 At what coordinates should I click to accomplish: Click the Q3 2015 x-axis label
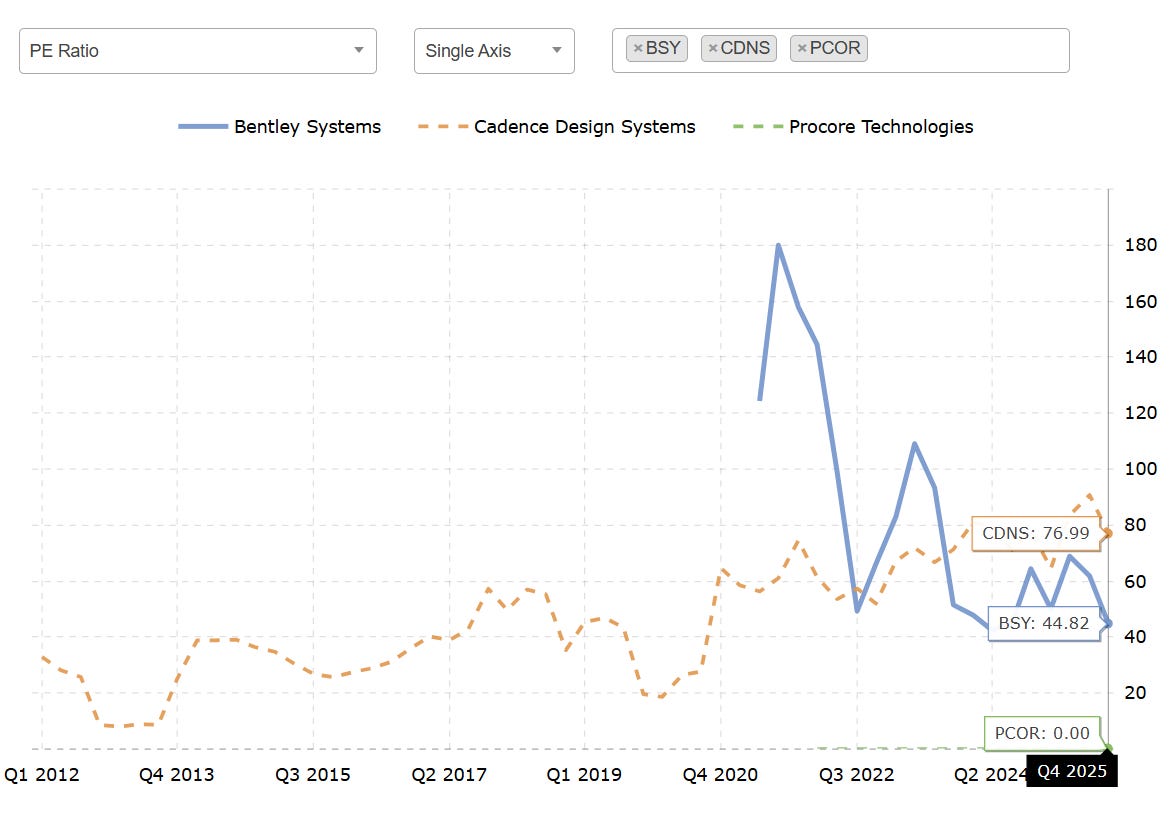pyautogui.click(x=313, y=775)
